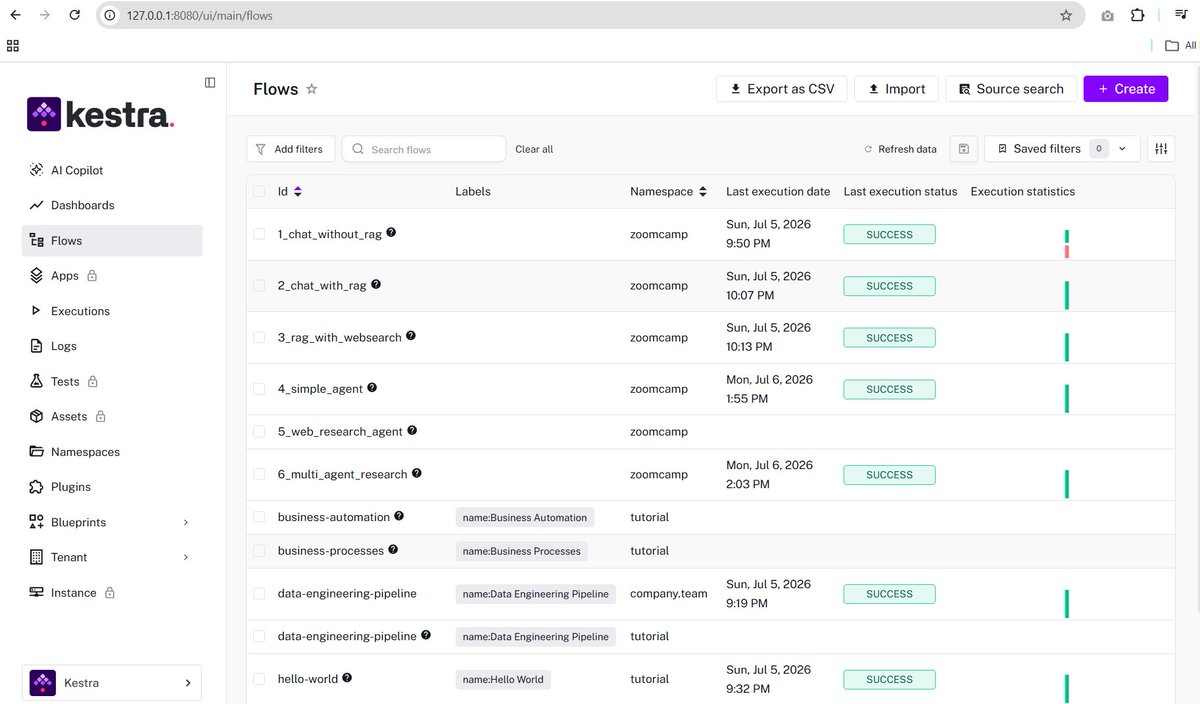Click the browser back arrow
The width and height of the screenshot is (1200, 704).
coord(15,16)
